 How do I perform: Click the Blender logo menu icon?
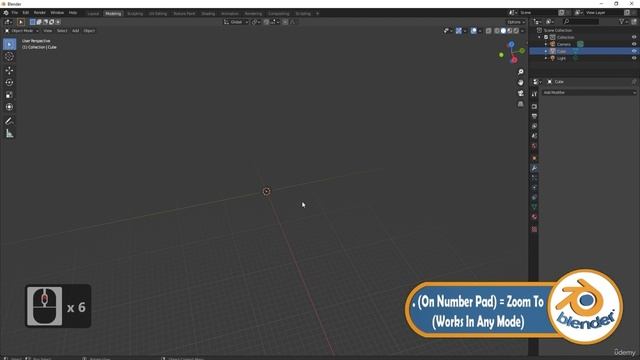point(6,13)
